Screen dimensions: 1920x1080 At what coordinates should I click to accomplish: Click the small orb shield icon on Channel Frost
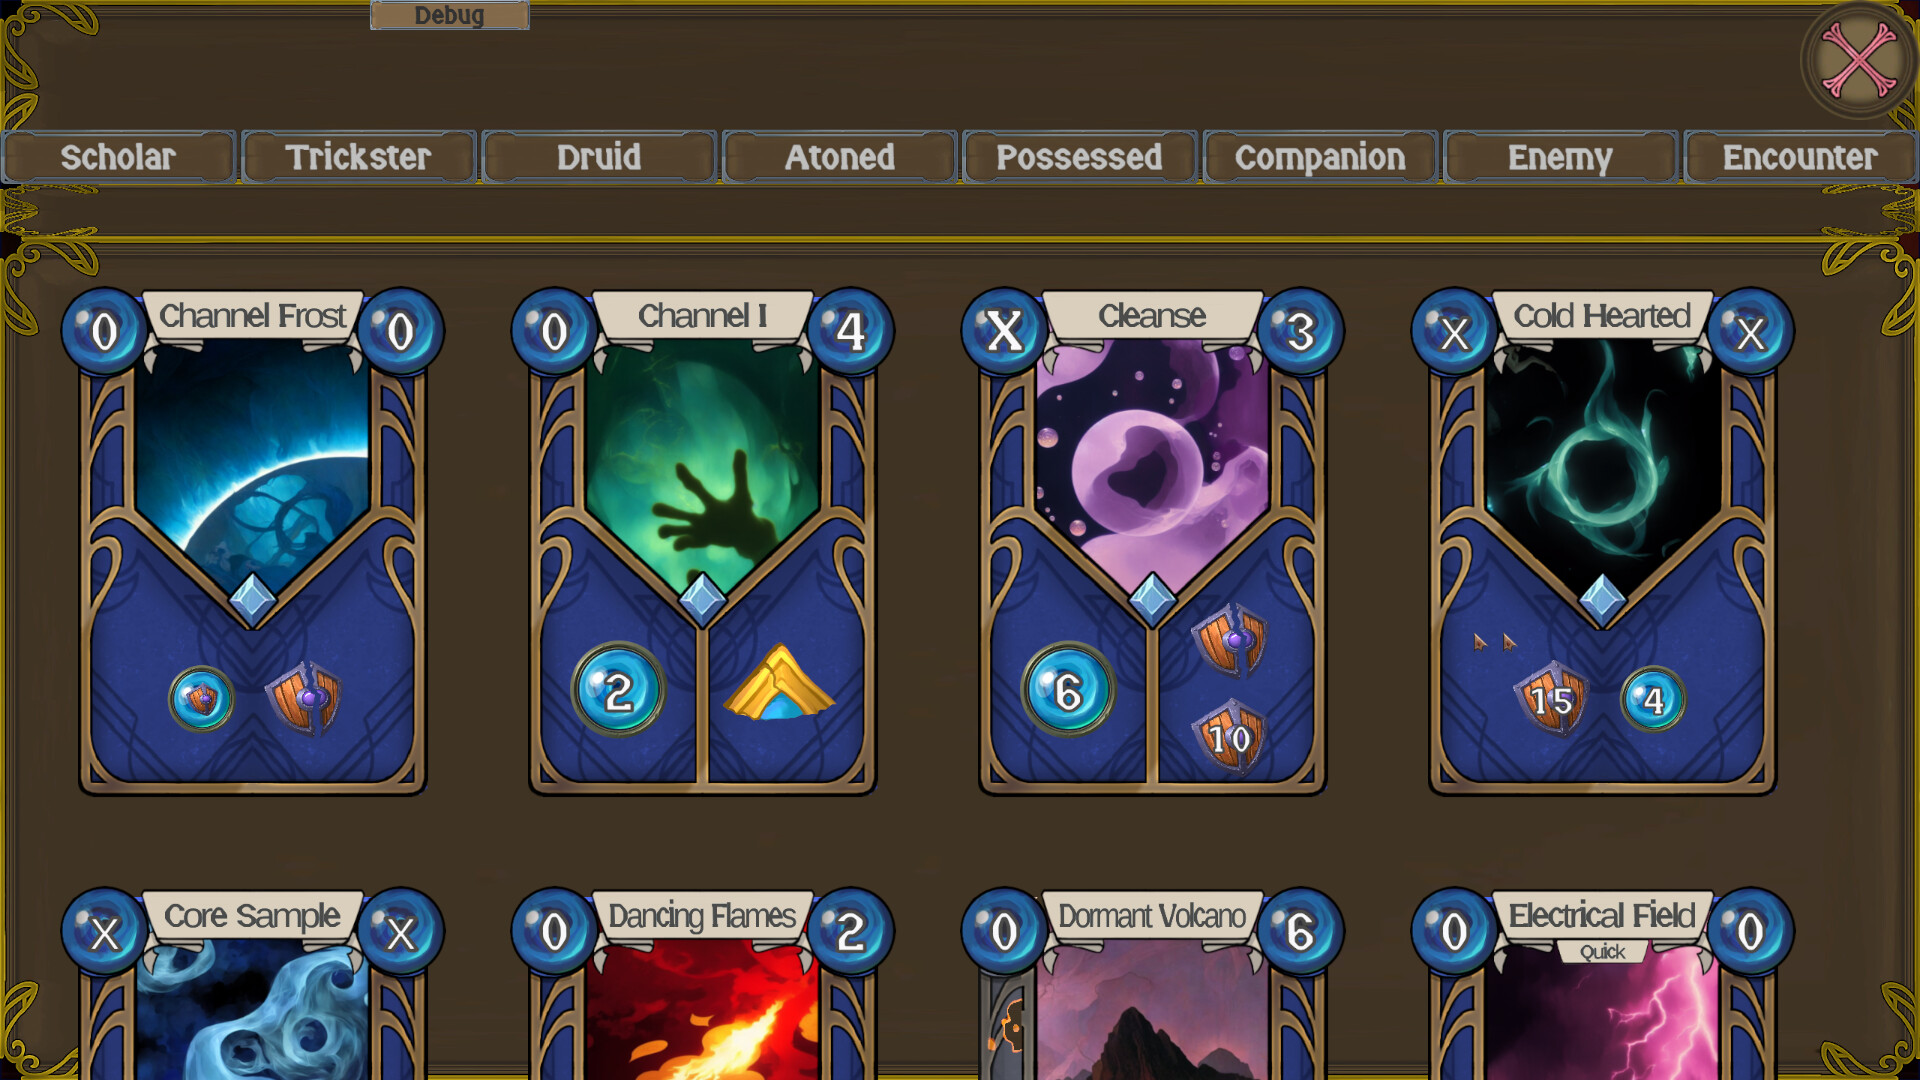tap(201, 698)
